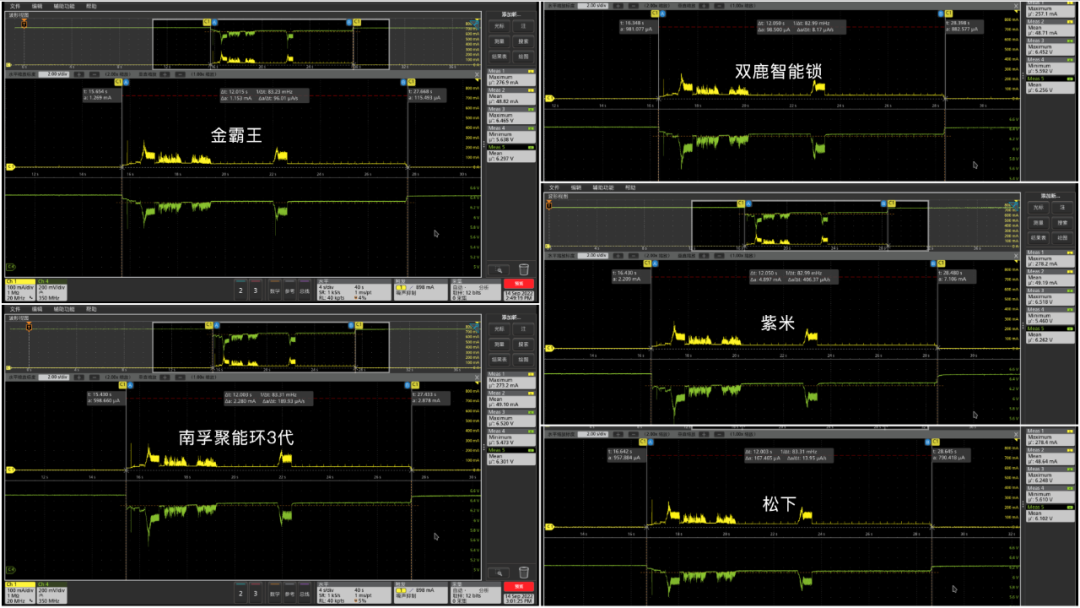
Task: Open Meas 3 Maximum badge in 金霸王 window
Action: tap(511, 115)
